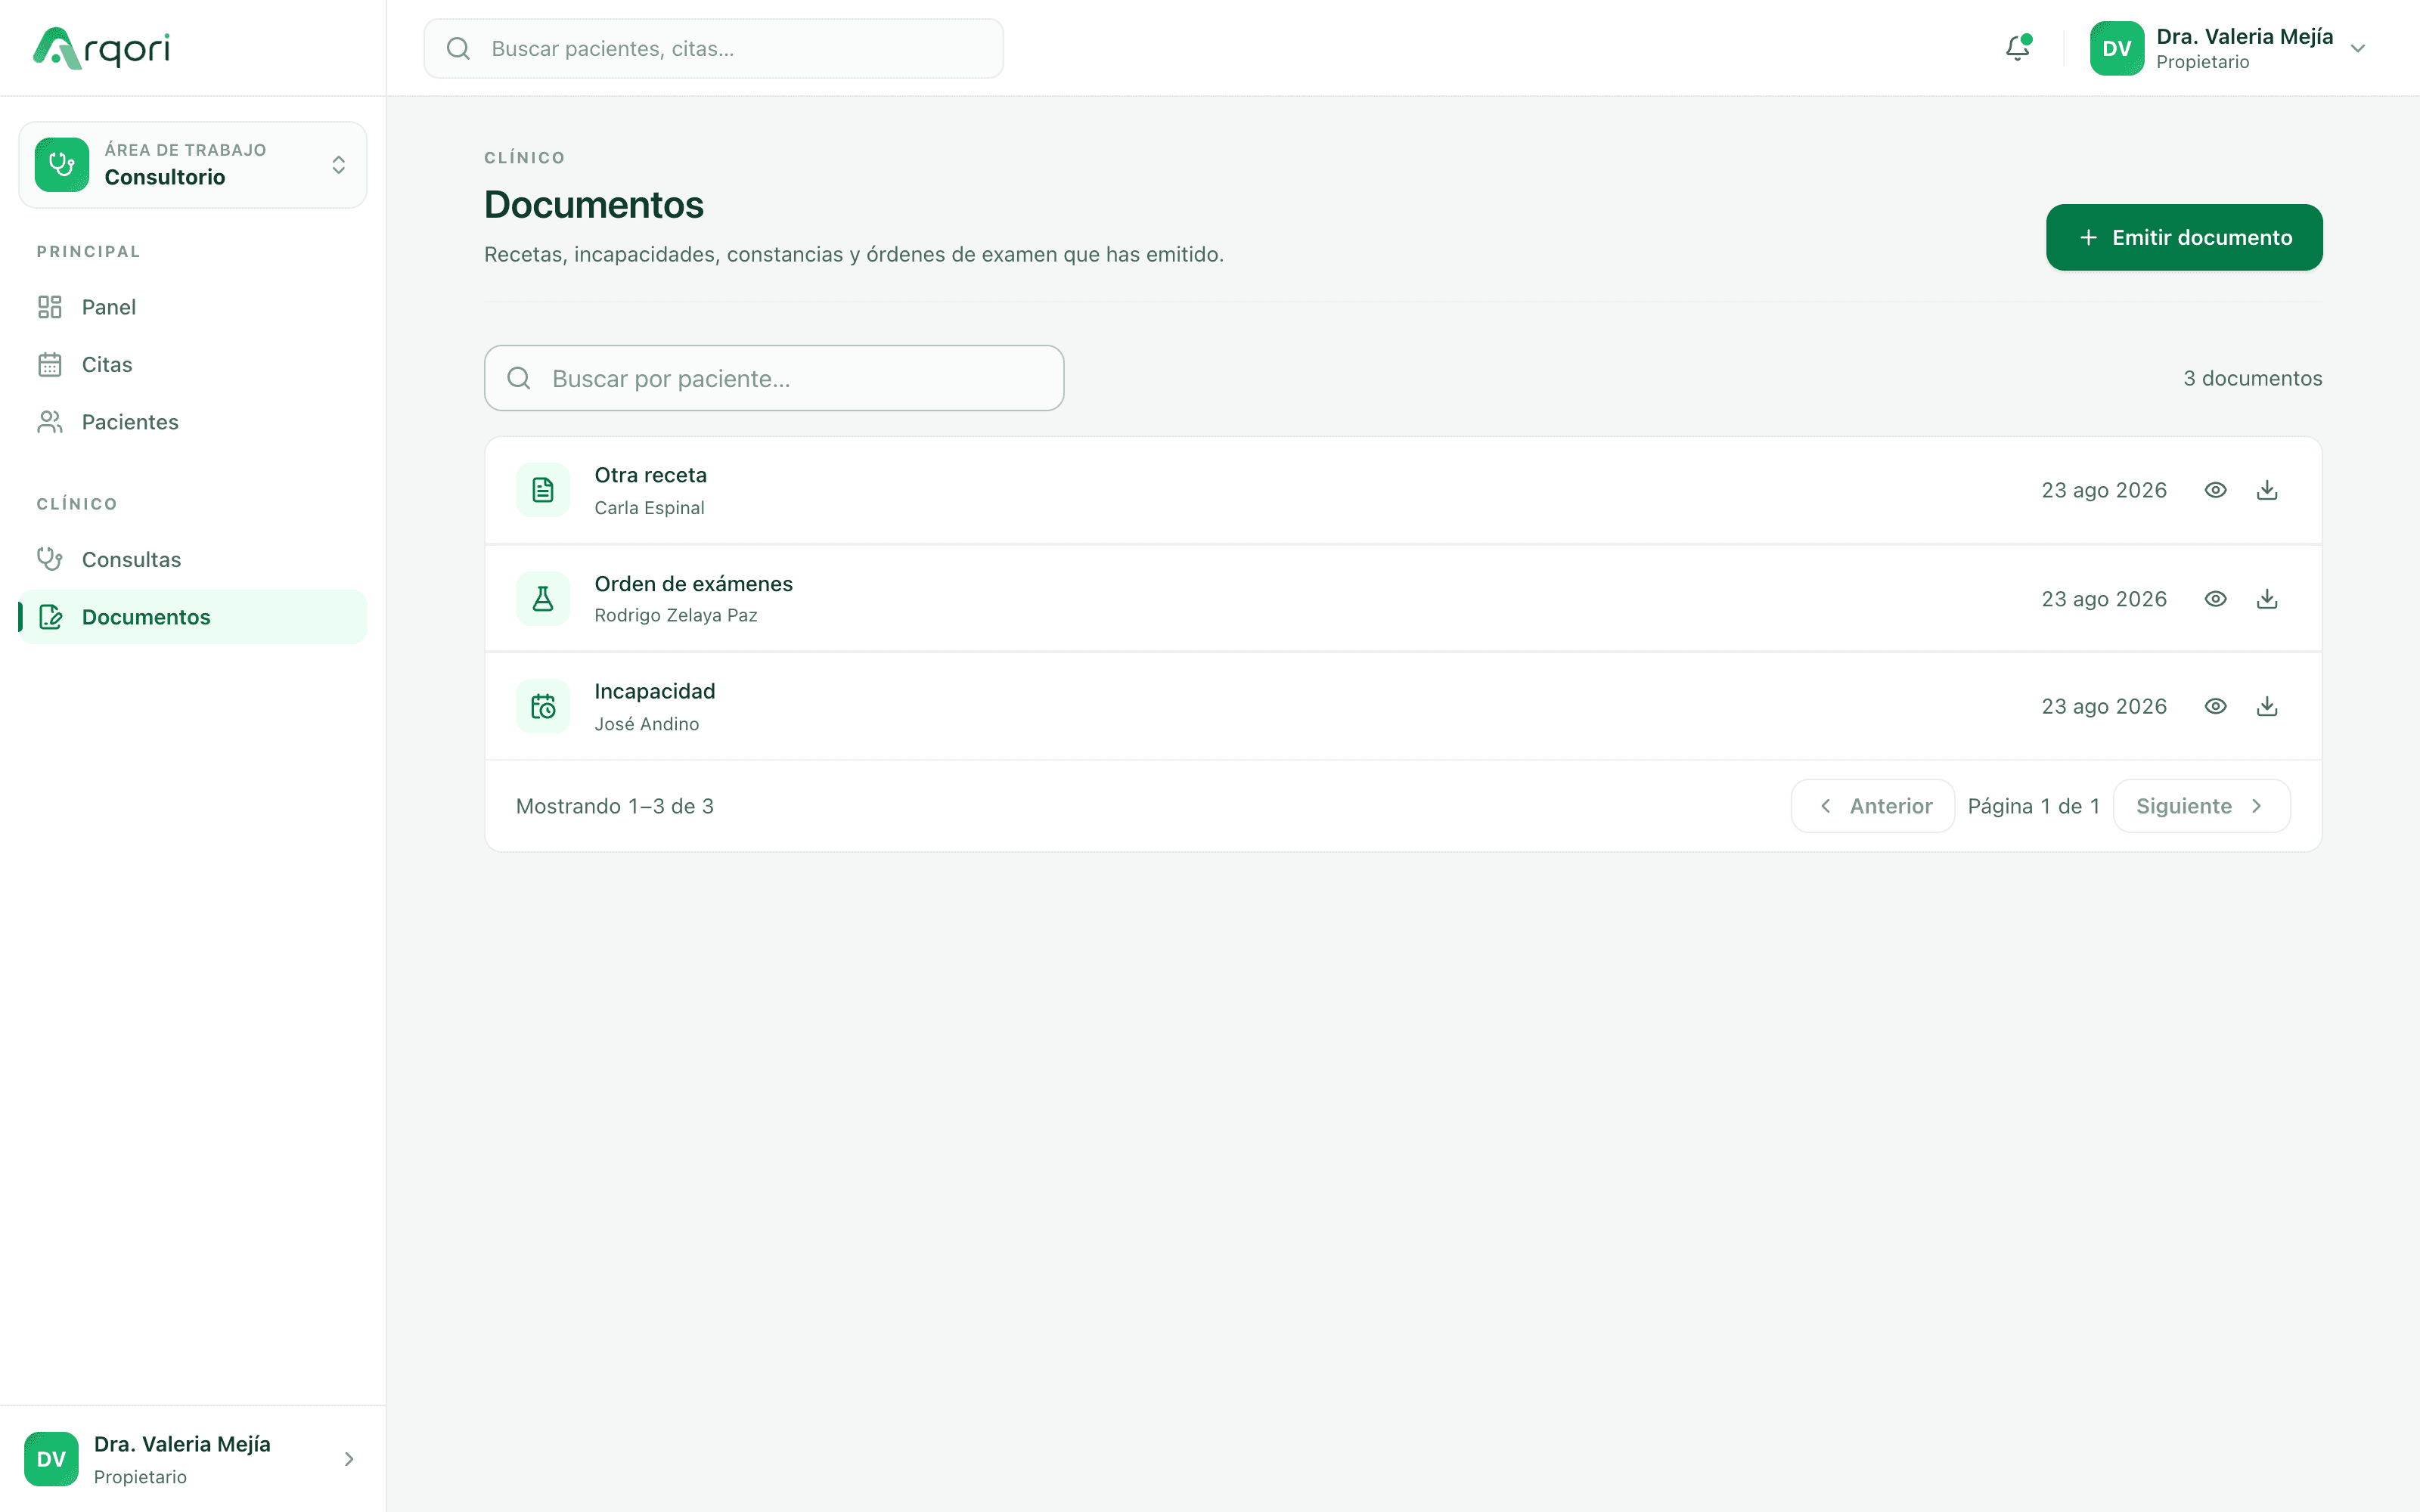Click the Página 1 de 1 indicator
Screen dimensions: 2420x1512
2033,806
